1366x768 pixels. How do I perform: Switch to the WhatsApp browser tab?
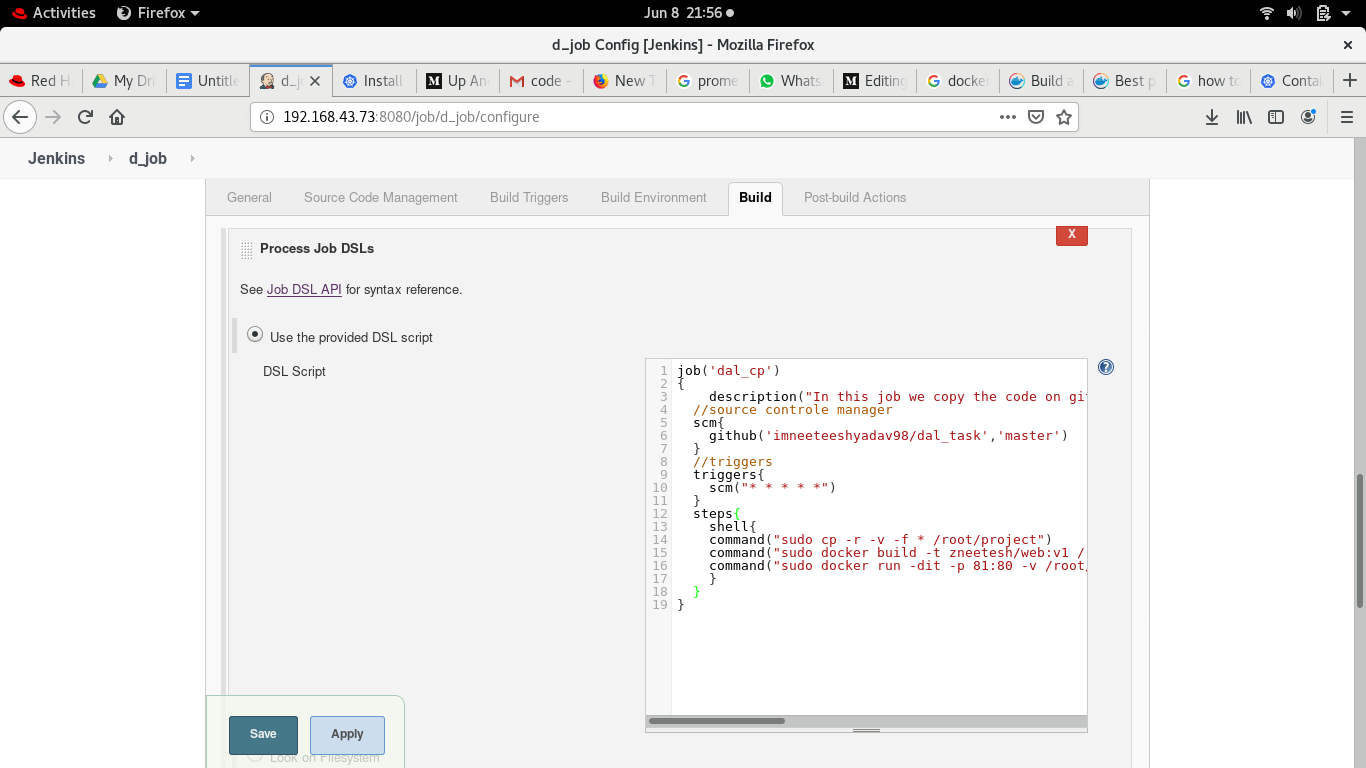pos(792,81)
